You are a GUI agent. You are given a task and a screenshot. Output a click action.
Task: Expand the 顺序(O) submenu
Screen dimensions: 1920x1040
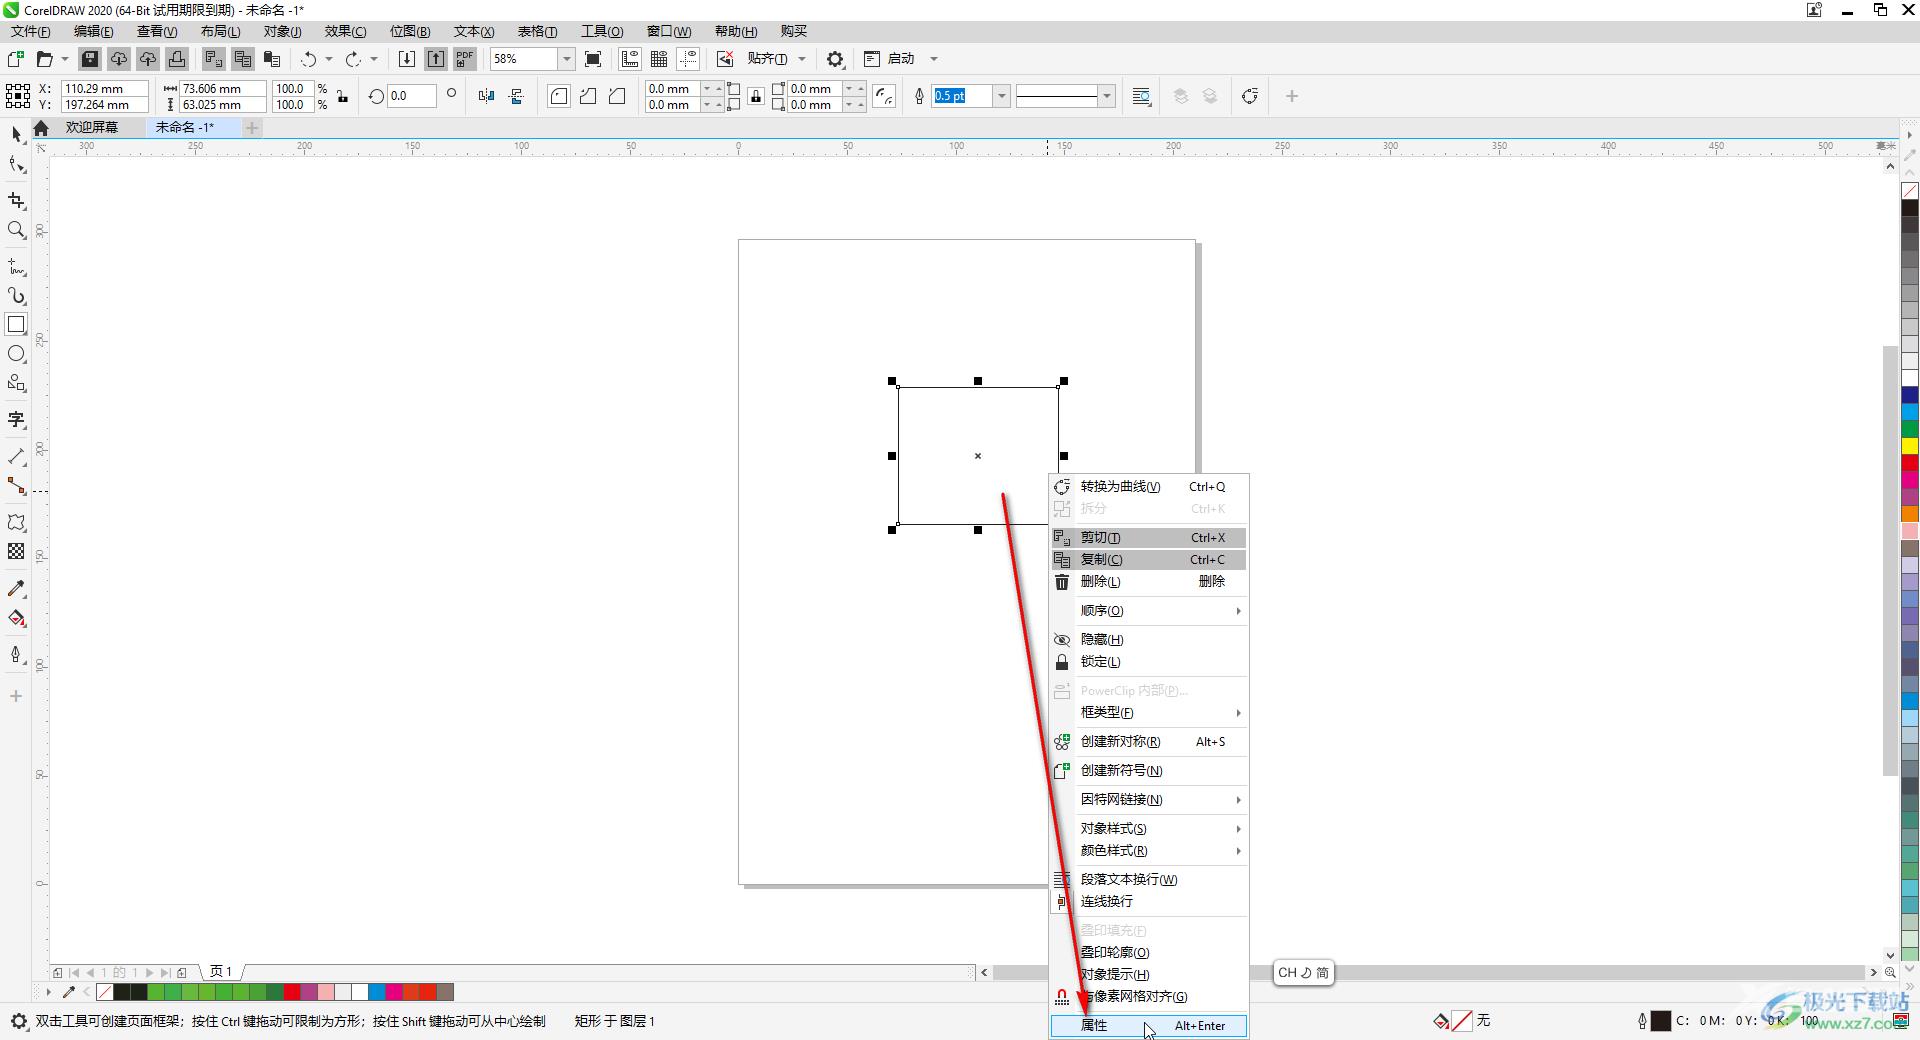pyautogui.click(x=1148, y=610)
